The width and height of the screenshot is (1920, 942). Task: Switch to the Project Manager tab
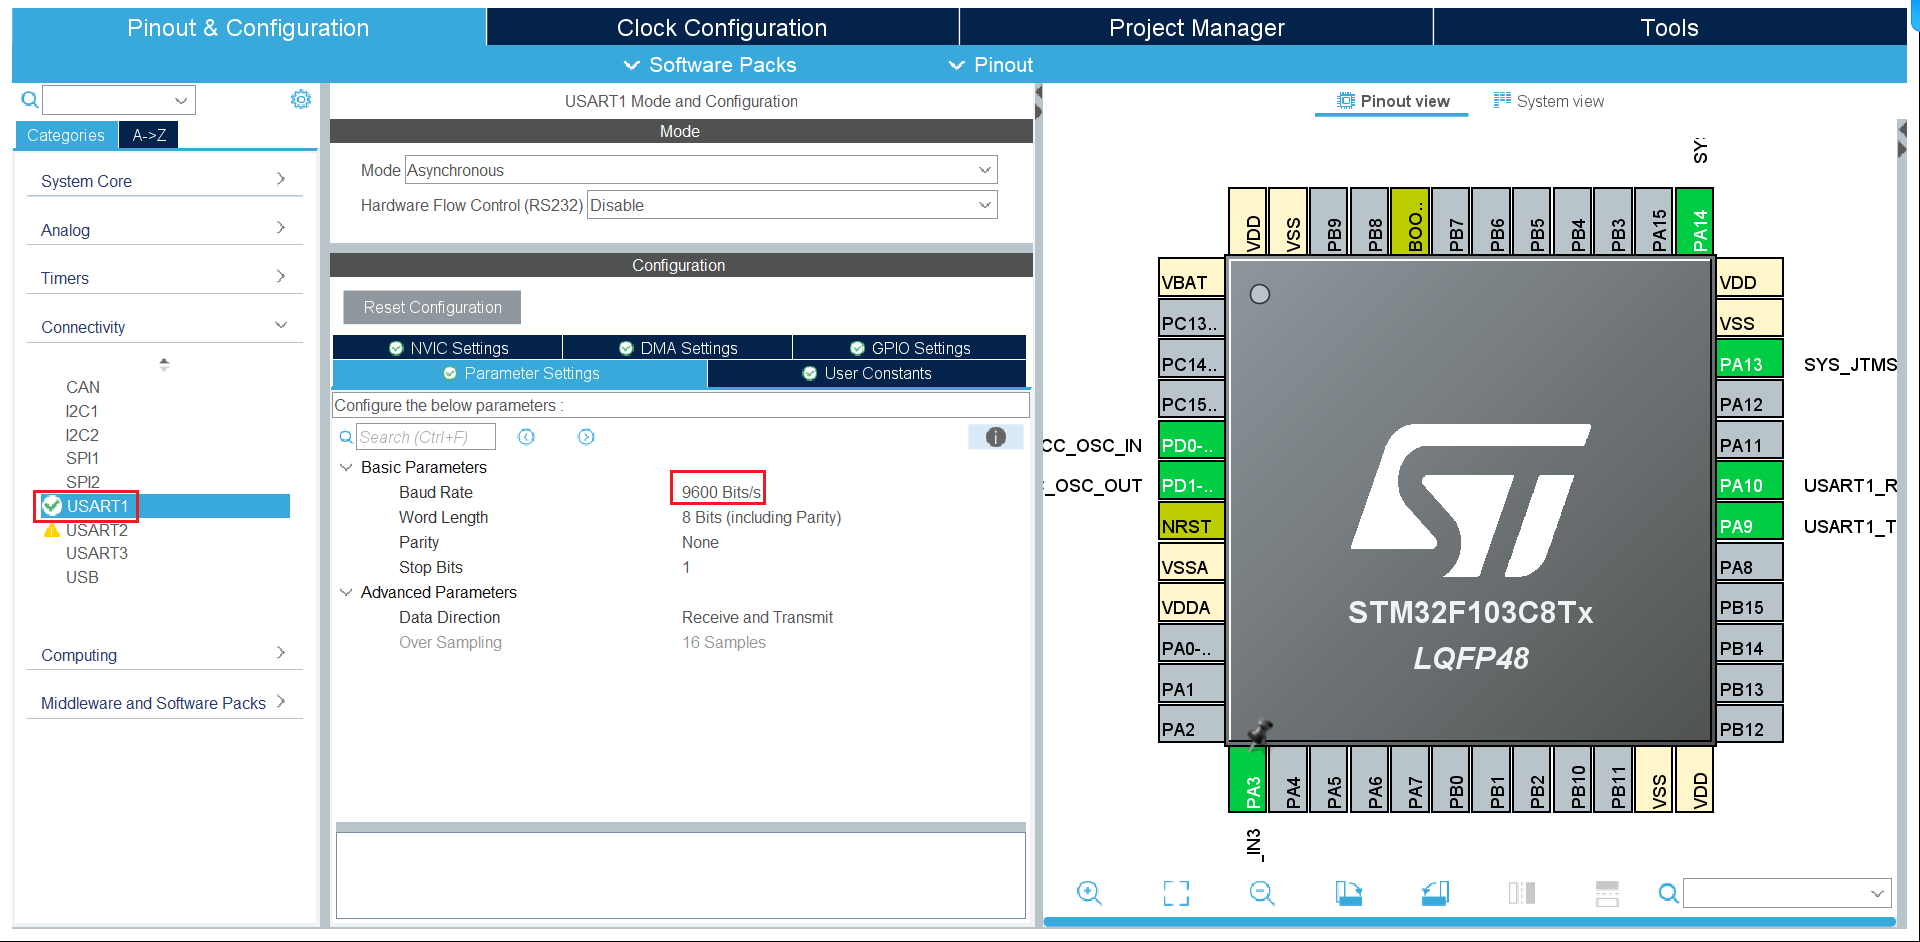1196,28
